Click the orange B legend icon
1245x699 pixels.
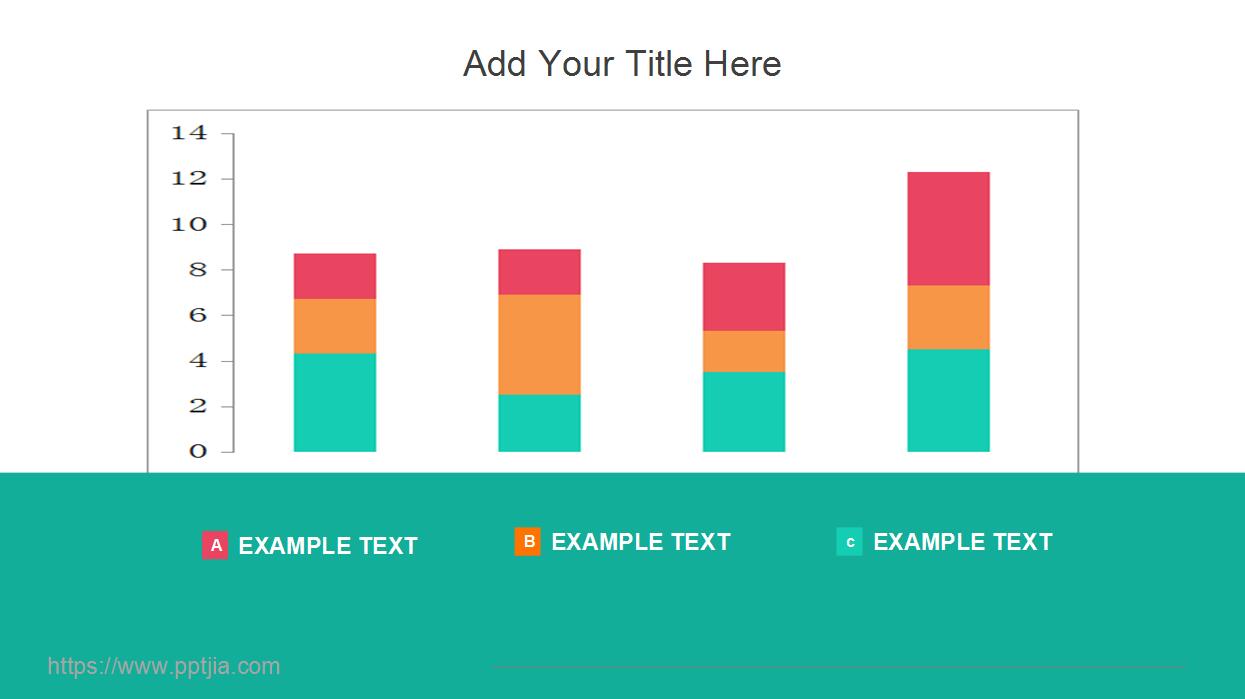pyautogui.click(x=528, y=542)
